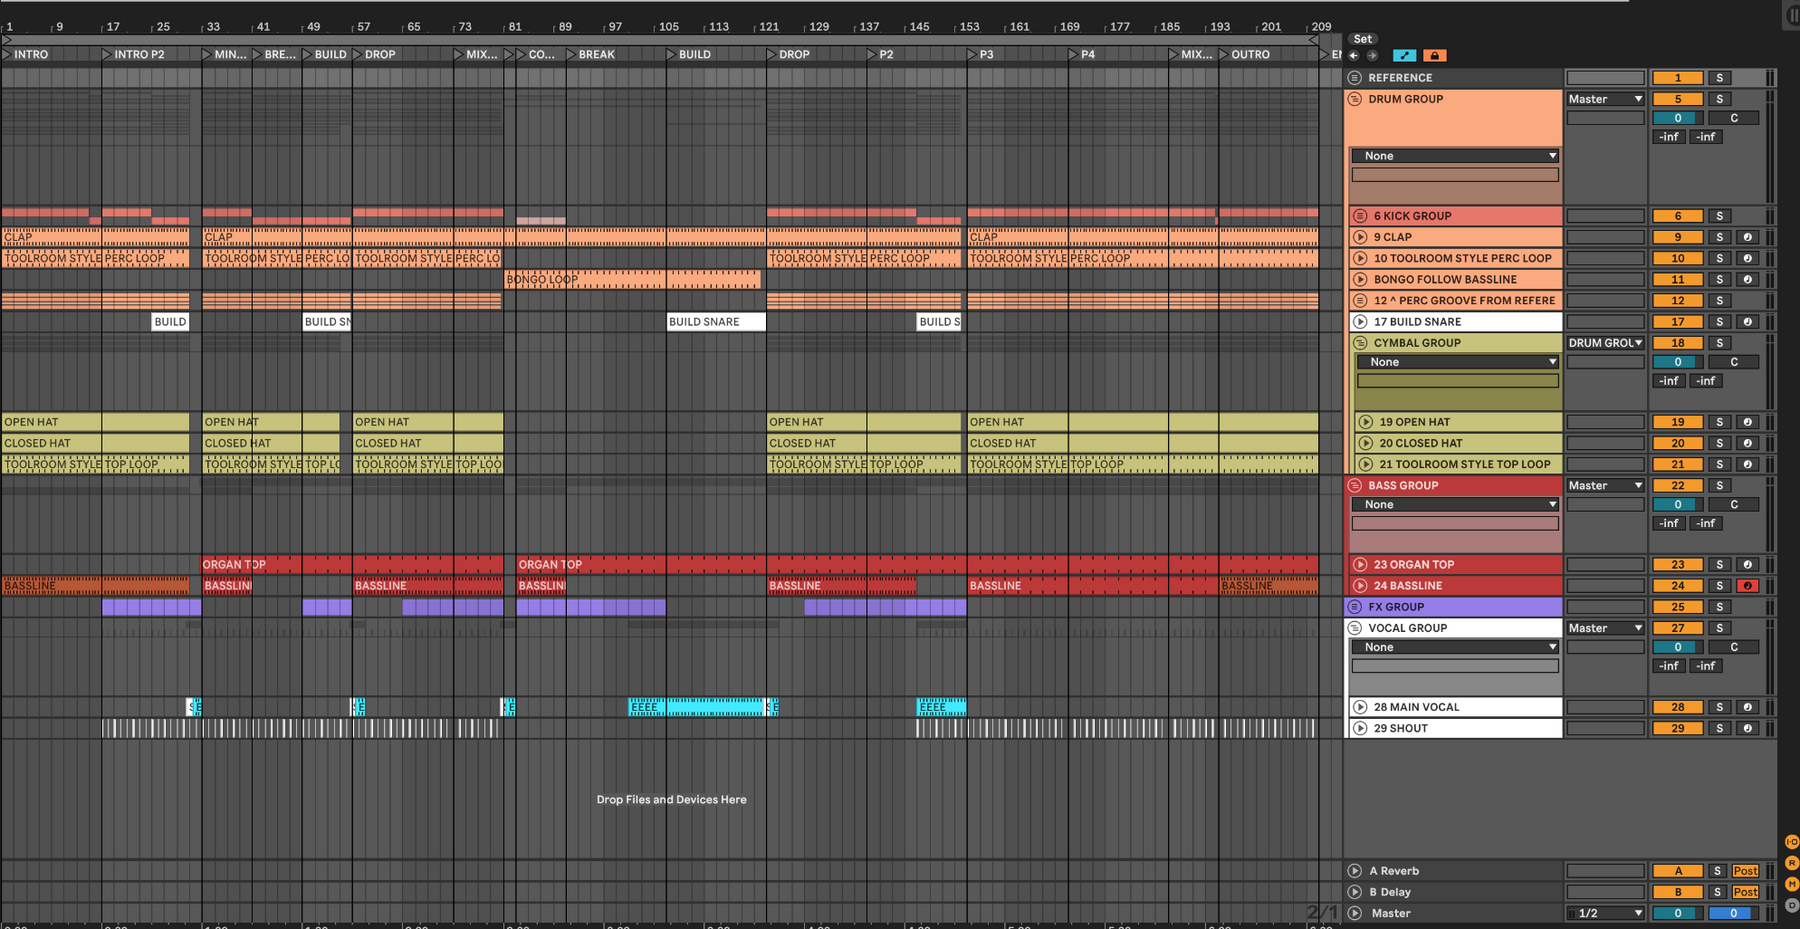This screenshot has height=929, width=1800.
Task: Click the orange Lock Envelopes icon
Action: coord(1434,56)
